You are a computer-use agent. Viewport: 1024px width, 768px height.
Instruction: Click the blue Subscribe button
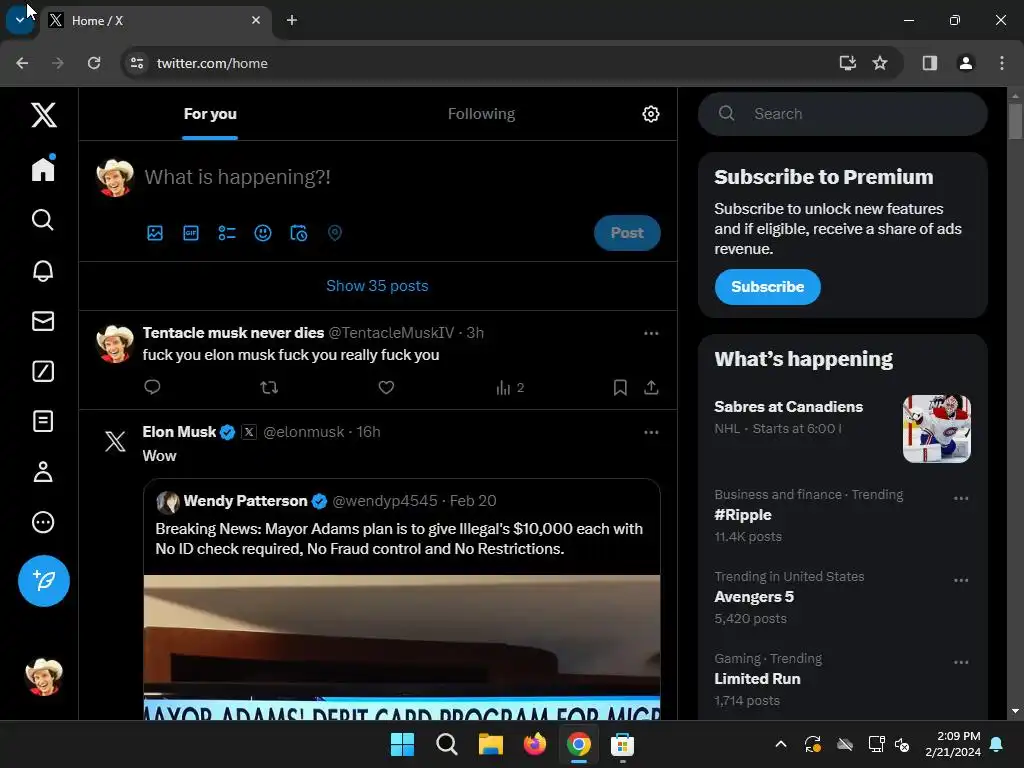(x=767, y=287)
